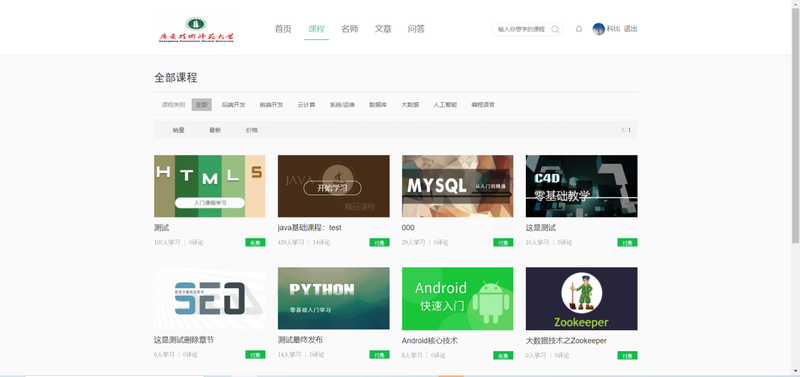This screenshot has width=800, height=377.
Task: Sort courses by 销量
Action: click(x=179, y=130)
